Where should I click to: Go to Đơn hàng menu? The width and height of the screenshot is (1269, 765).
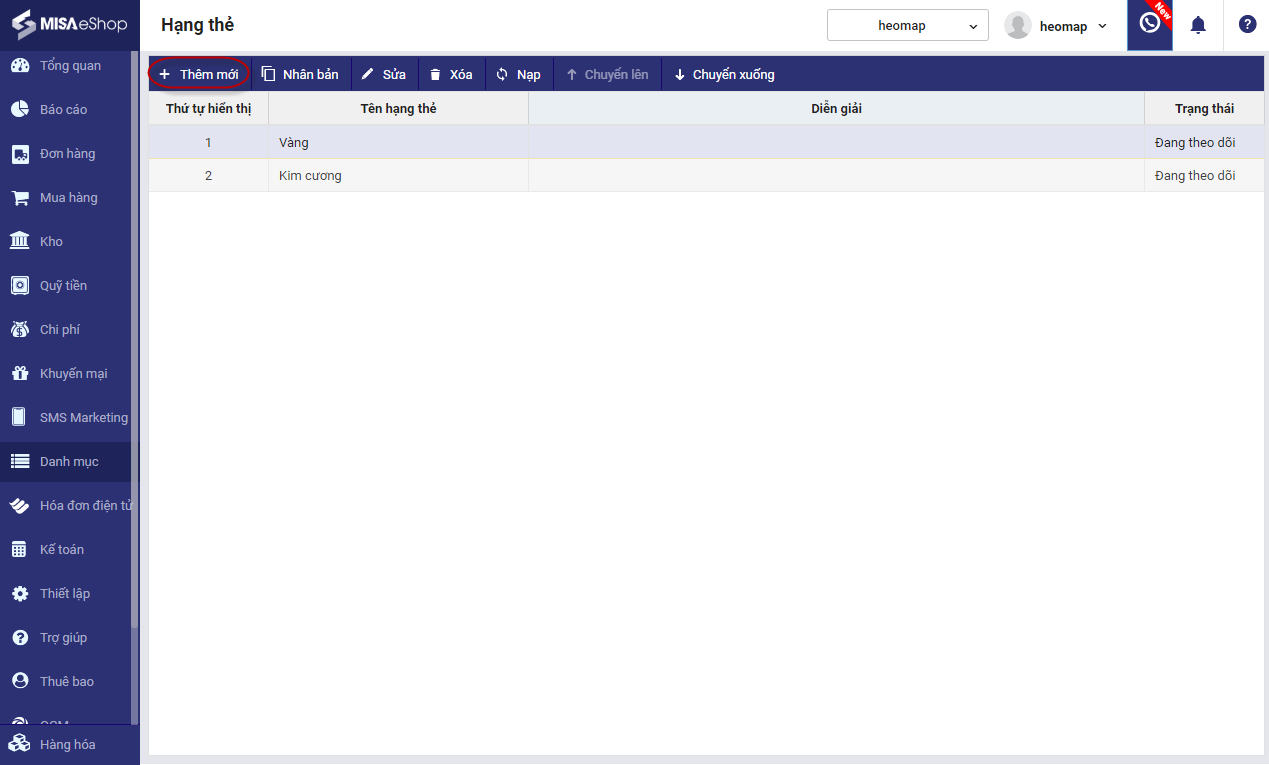(x=67, y=154)
